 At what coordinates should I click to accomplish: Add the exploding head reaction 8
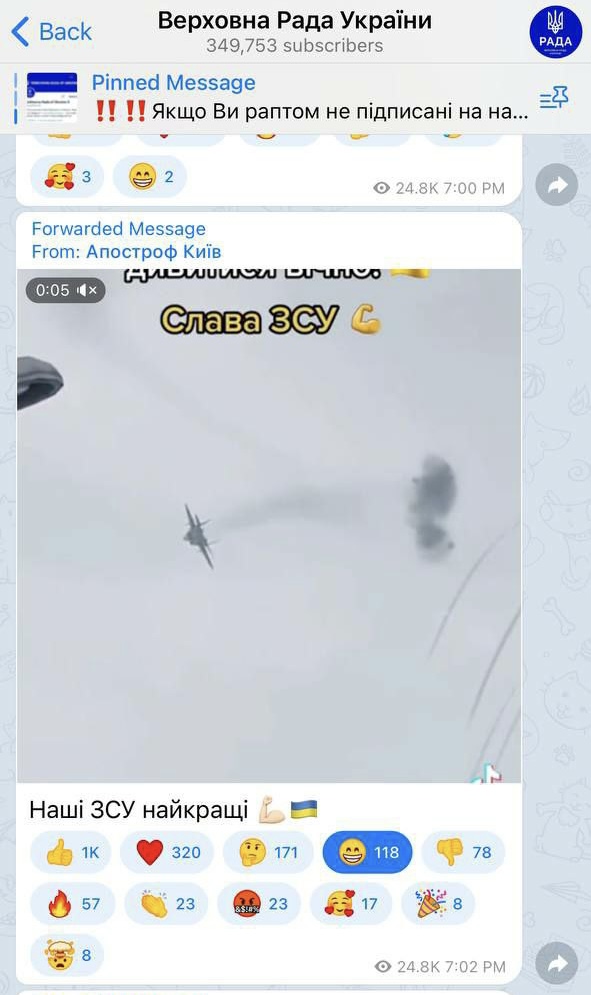point(67,955)
